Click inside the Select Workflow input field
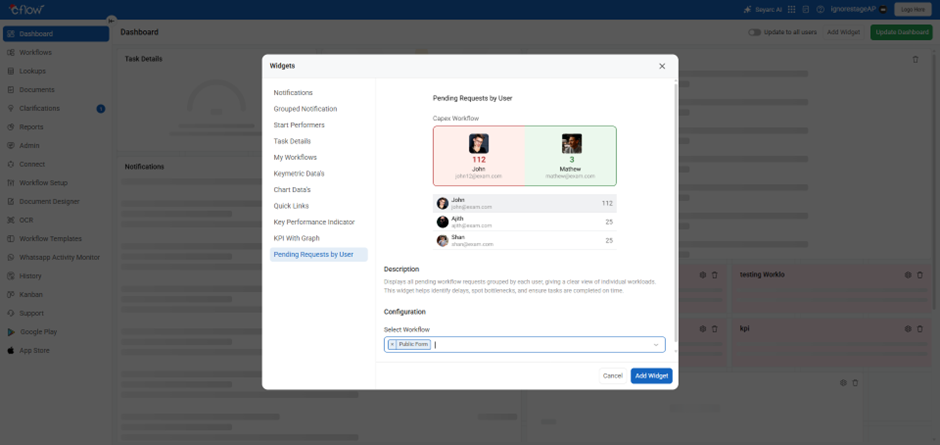 (540, 344)
